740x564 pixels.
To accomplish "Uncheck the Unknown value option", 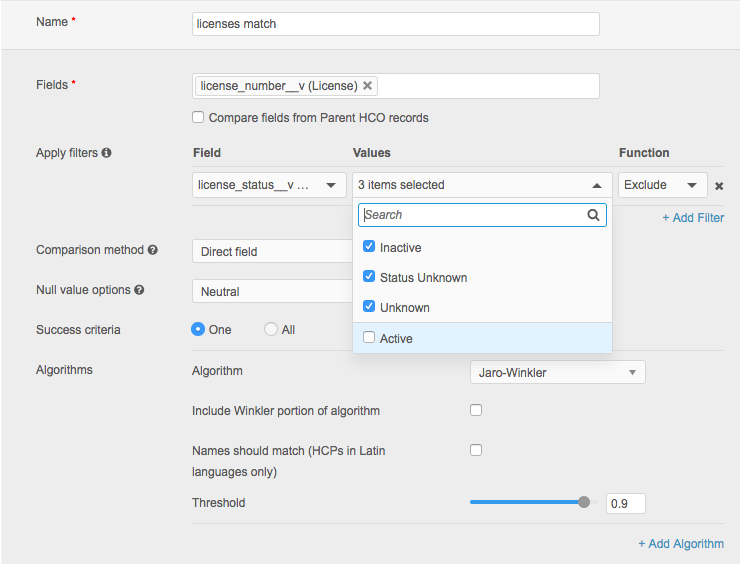I will pos(369,307).
